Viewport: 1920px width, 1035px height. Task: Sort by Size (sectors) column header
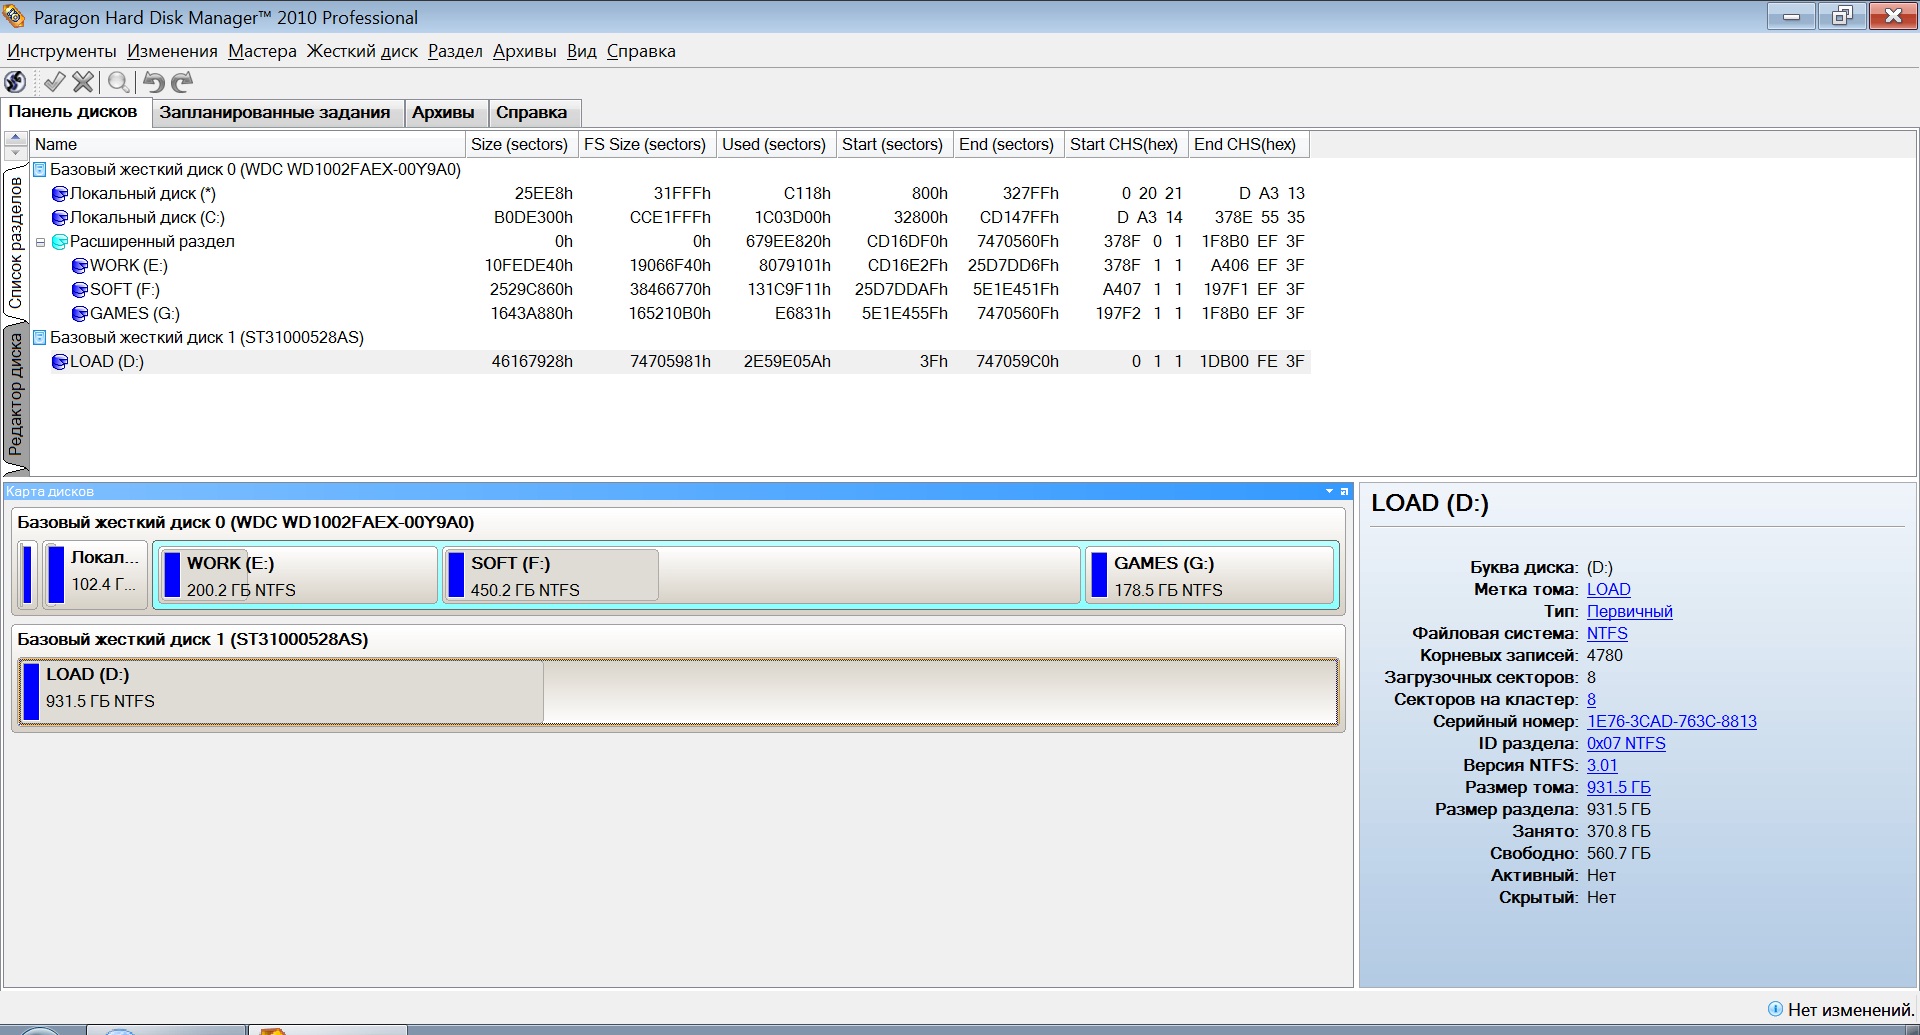521,144
